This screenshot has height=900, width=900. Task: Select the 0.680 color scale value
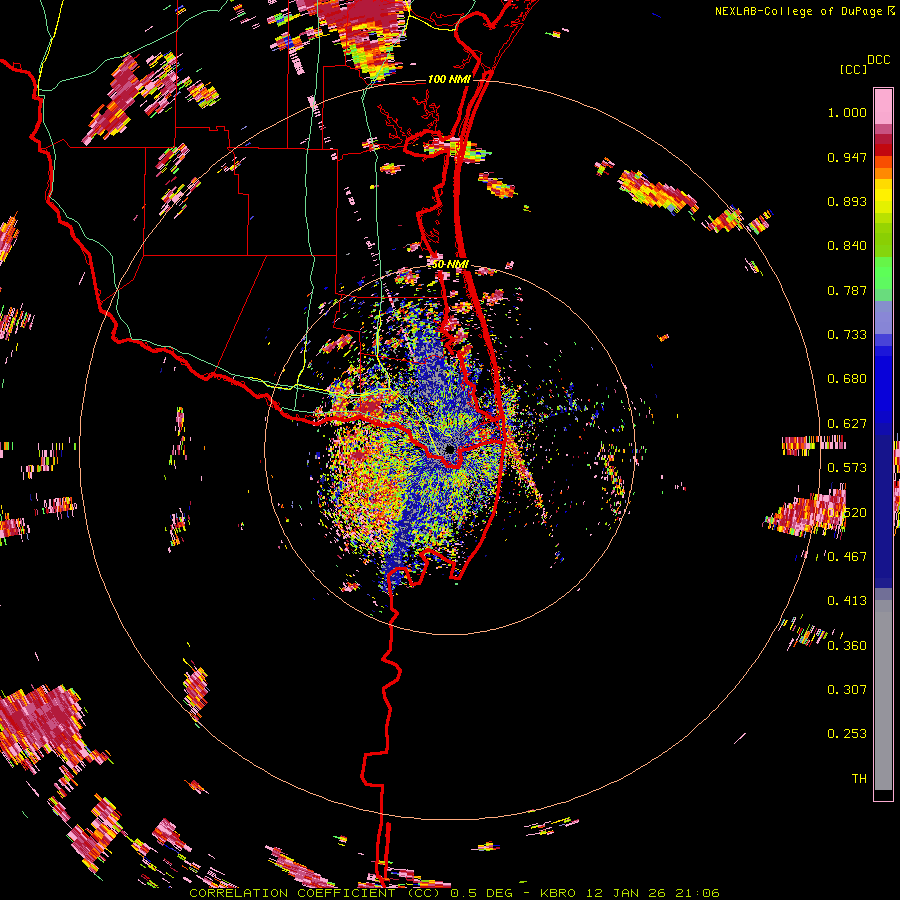[847, 379]
